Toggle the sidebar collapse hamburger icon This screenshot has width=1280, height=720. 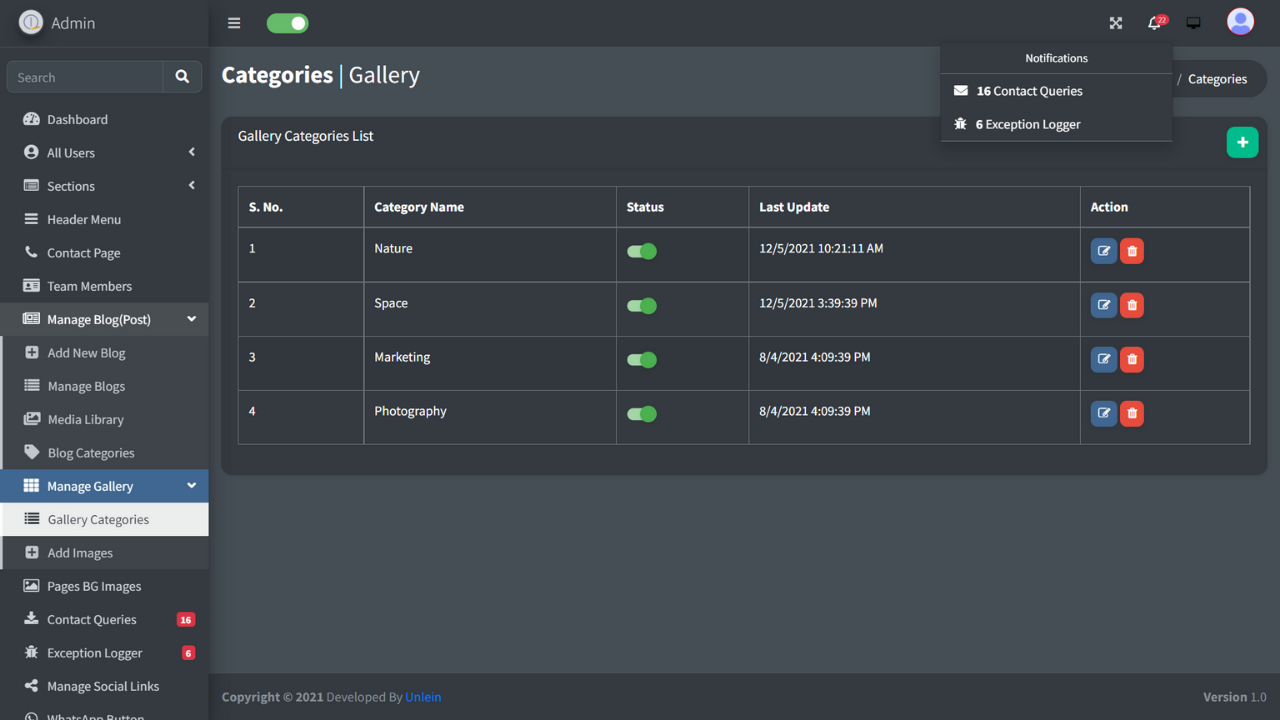coord(233,23)
